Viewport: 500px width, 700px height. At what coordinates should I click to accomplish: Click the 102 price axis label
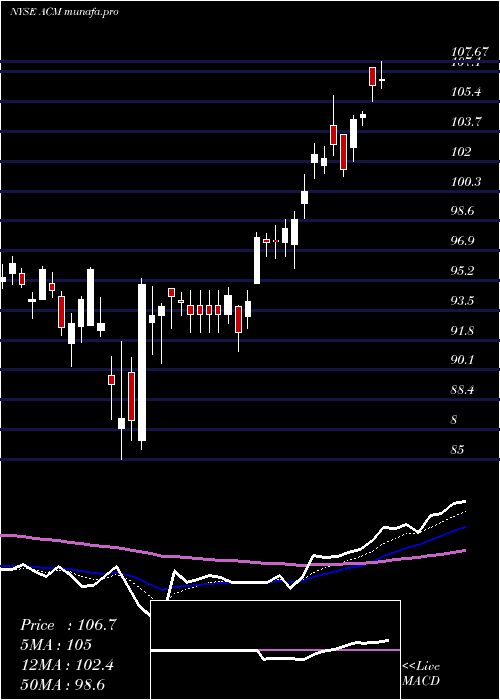pos(461,152)
